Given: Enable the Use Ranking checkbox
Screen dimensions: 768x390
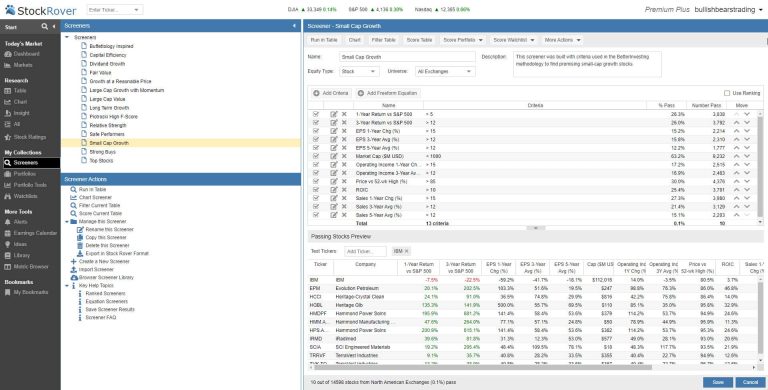Looking at the screenshot, I should point(727,93).
